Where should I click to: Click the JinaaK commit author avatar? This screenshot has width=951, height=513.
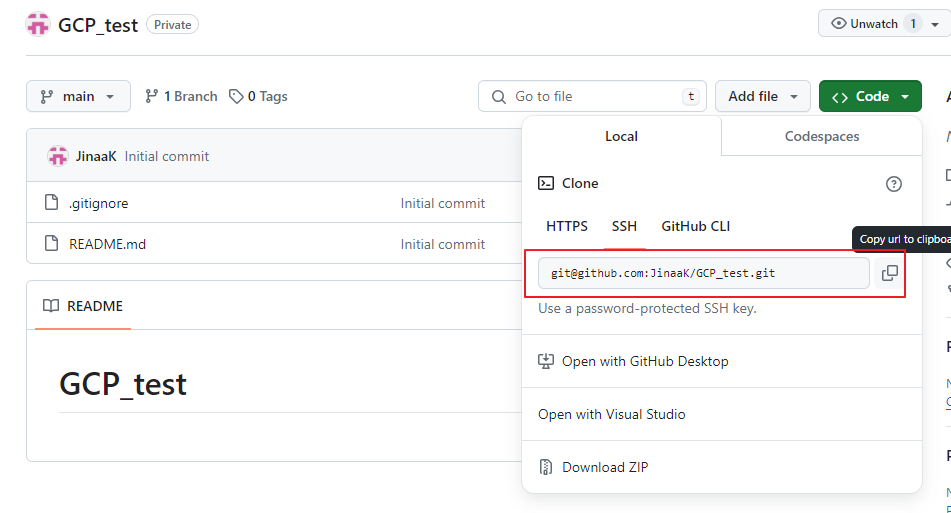point(58,156)
